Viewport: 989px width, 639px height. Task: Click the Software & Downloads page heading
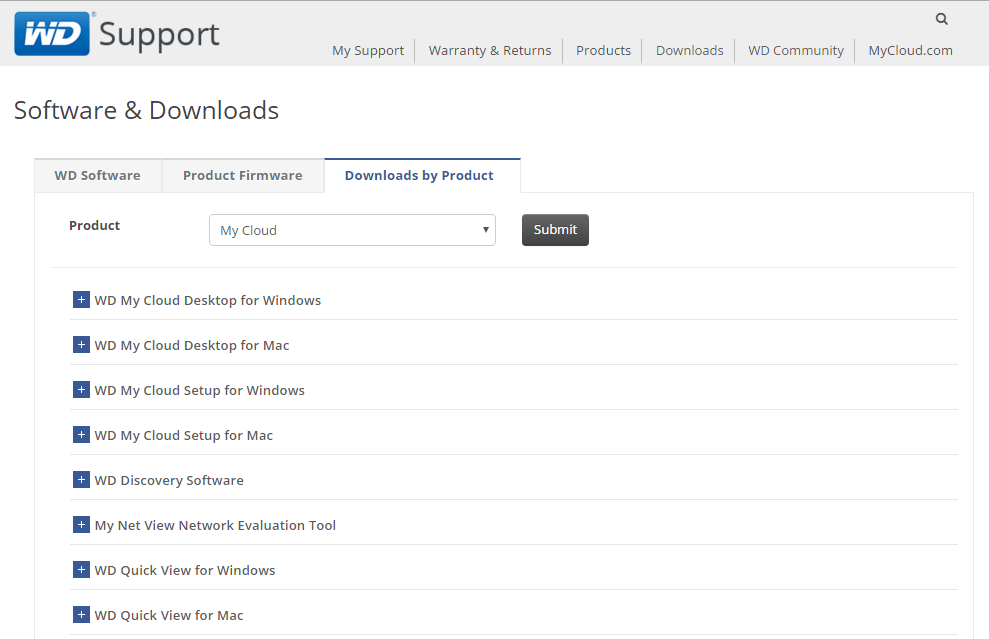[146, 110]
